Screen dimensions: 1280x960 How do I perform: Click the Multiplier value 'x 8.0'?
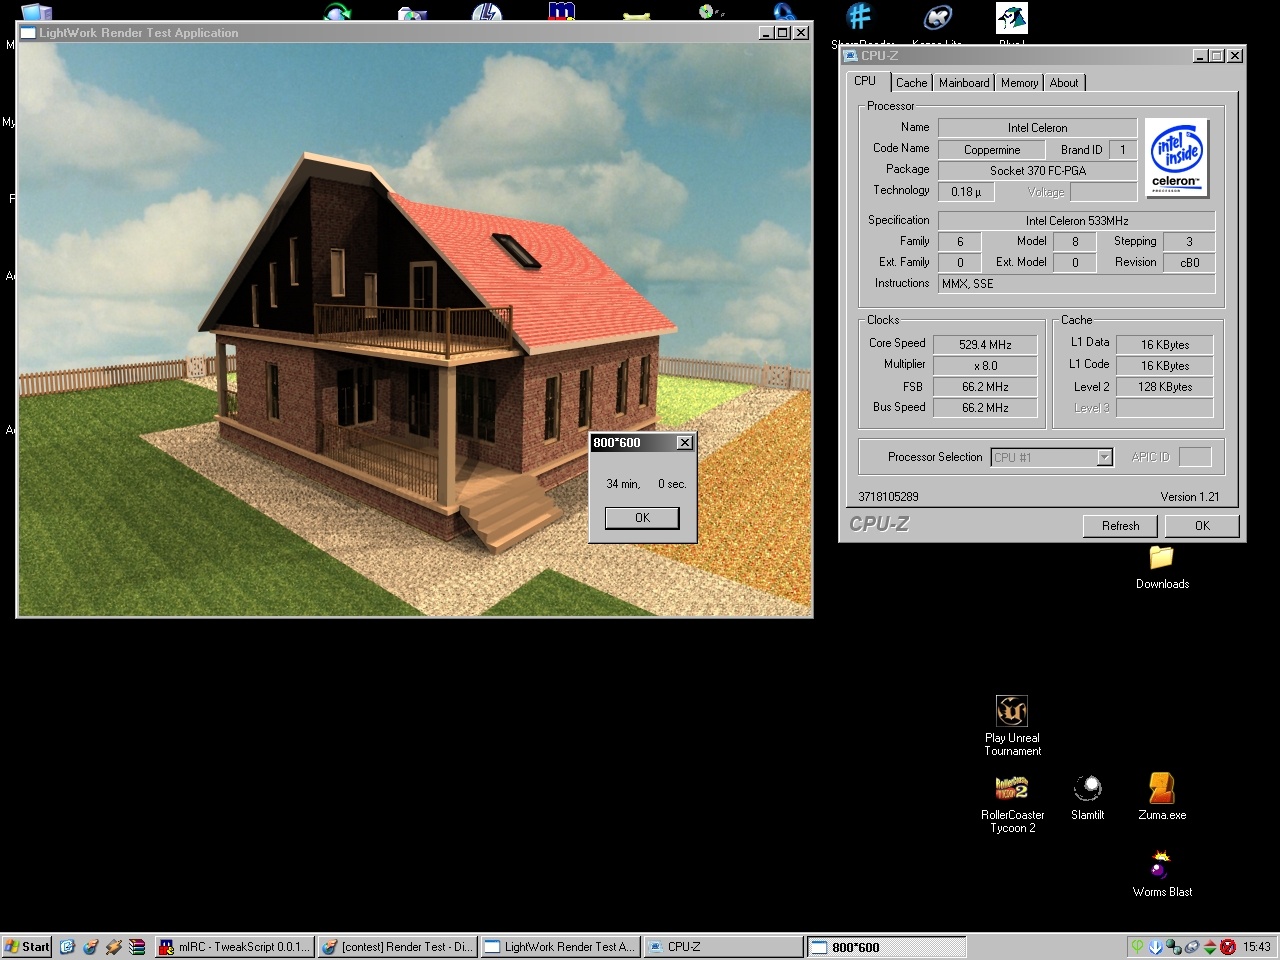pyautogui.click(x=985, y=366)
